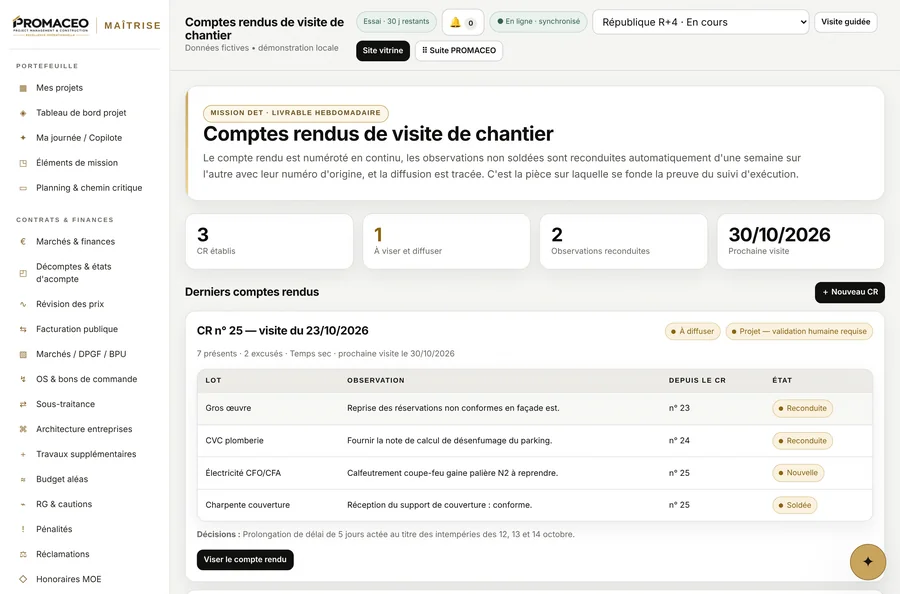Image resolution: width=900 pixels, height=594 pixels.
Task: Click the Mes projets sidebar icon
Action: point(23,88)
